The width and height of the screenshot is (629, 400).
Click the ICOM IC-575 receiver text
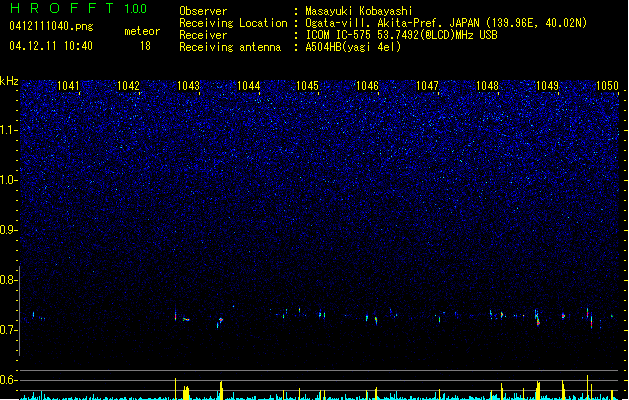coord(401,35)
